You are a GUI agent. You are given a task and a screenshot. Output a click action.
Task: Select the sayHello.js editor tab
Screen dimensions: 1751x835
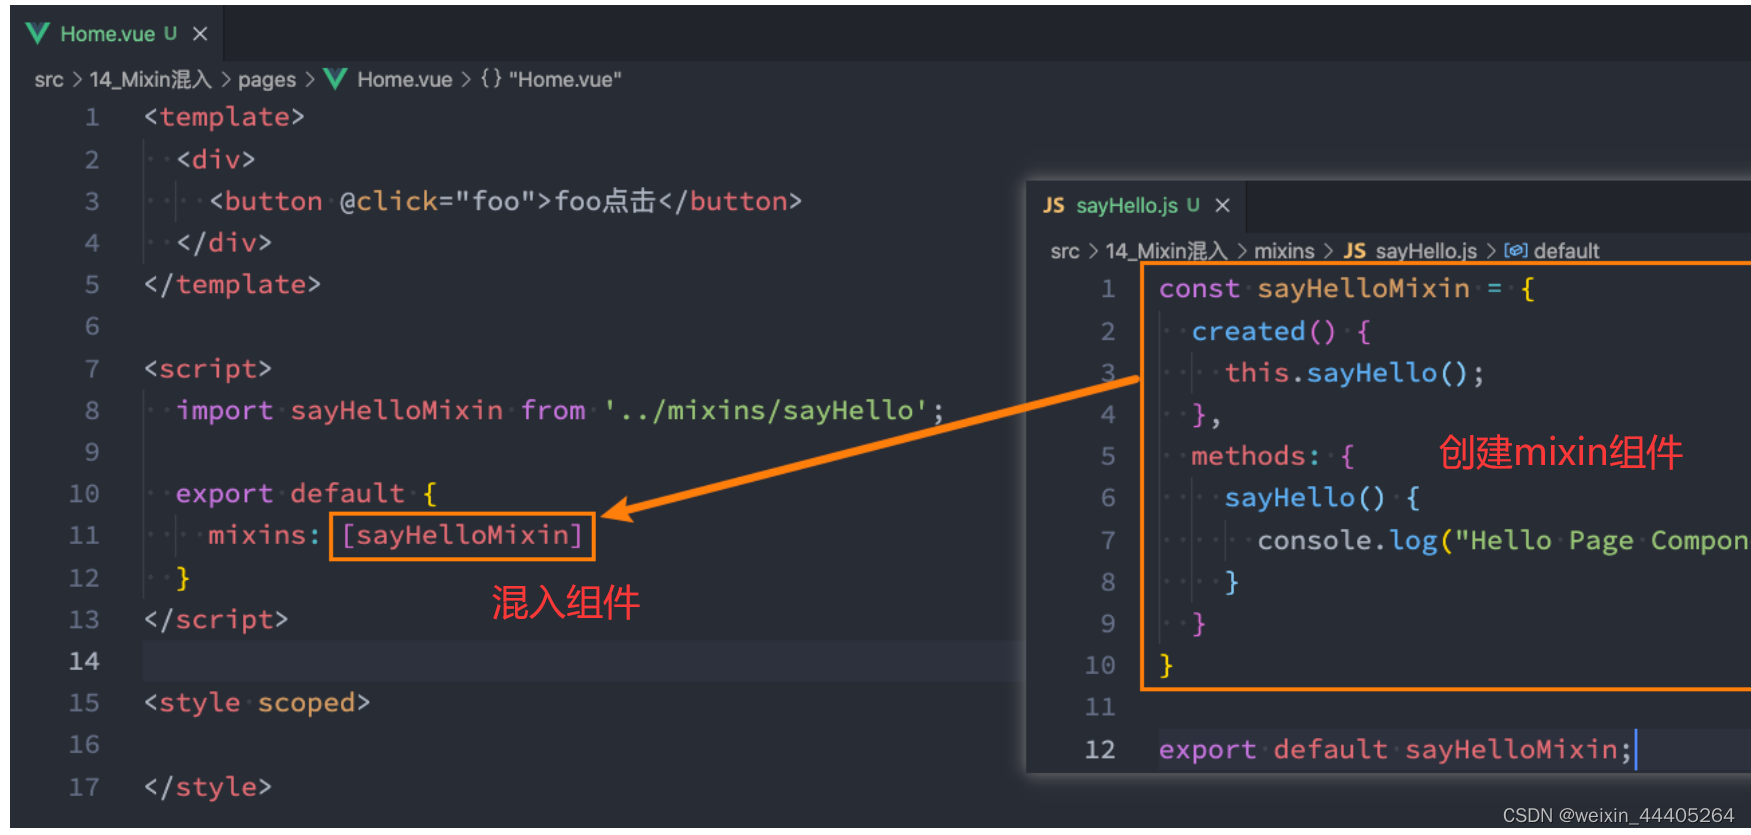coord(1137,205)
